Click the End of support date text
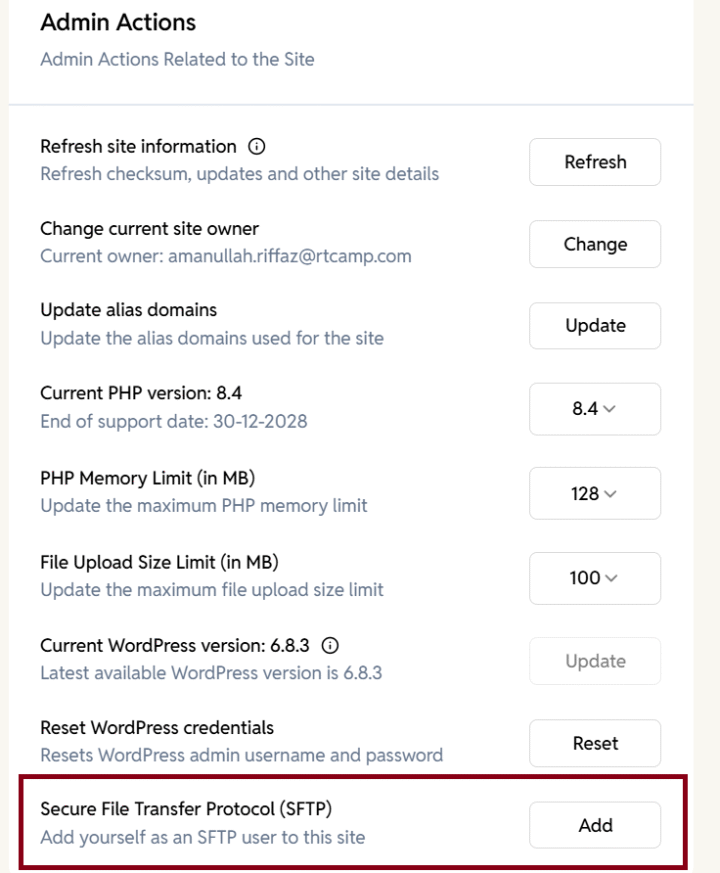 (173, 421)
